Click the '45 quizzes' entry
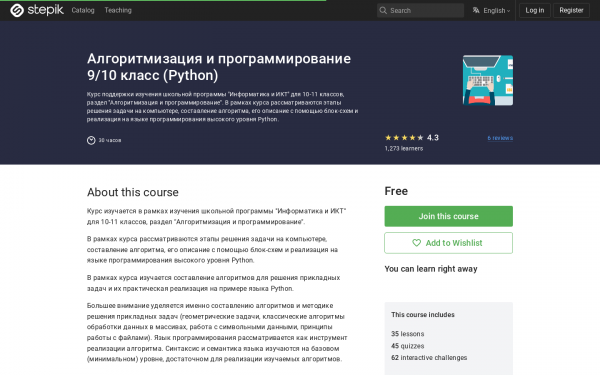This screenshot has width=600, height=375. point(408,346)
